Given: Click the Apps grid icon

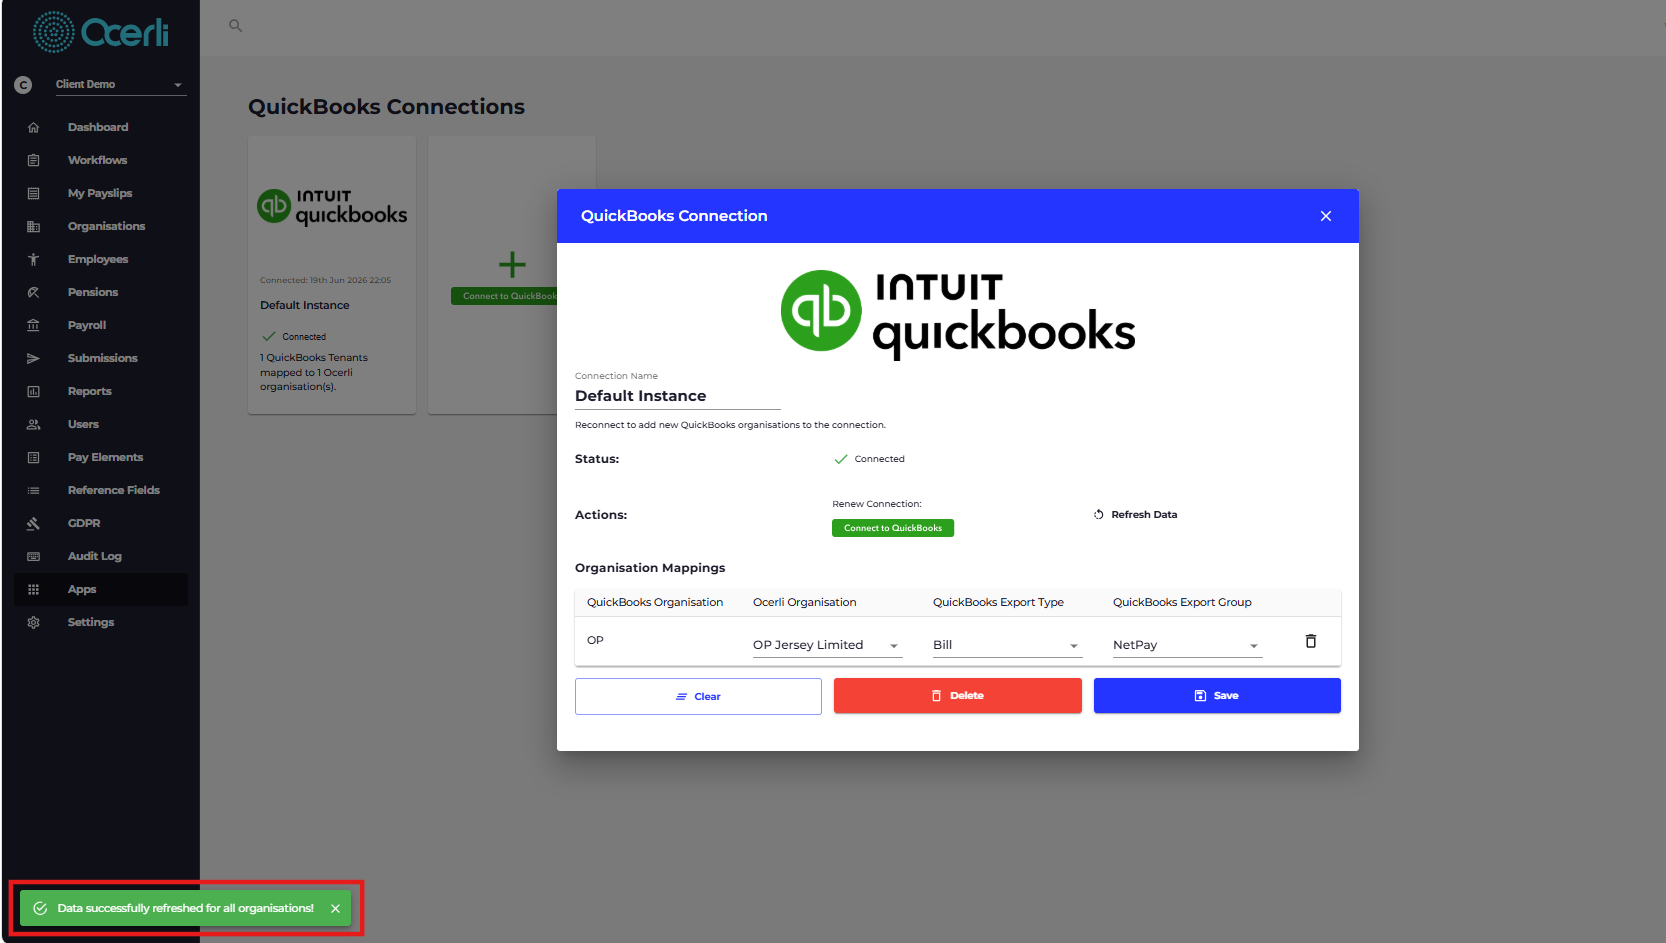Looking at the screenshot, I should coord(34,589).
